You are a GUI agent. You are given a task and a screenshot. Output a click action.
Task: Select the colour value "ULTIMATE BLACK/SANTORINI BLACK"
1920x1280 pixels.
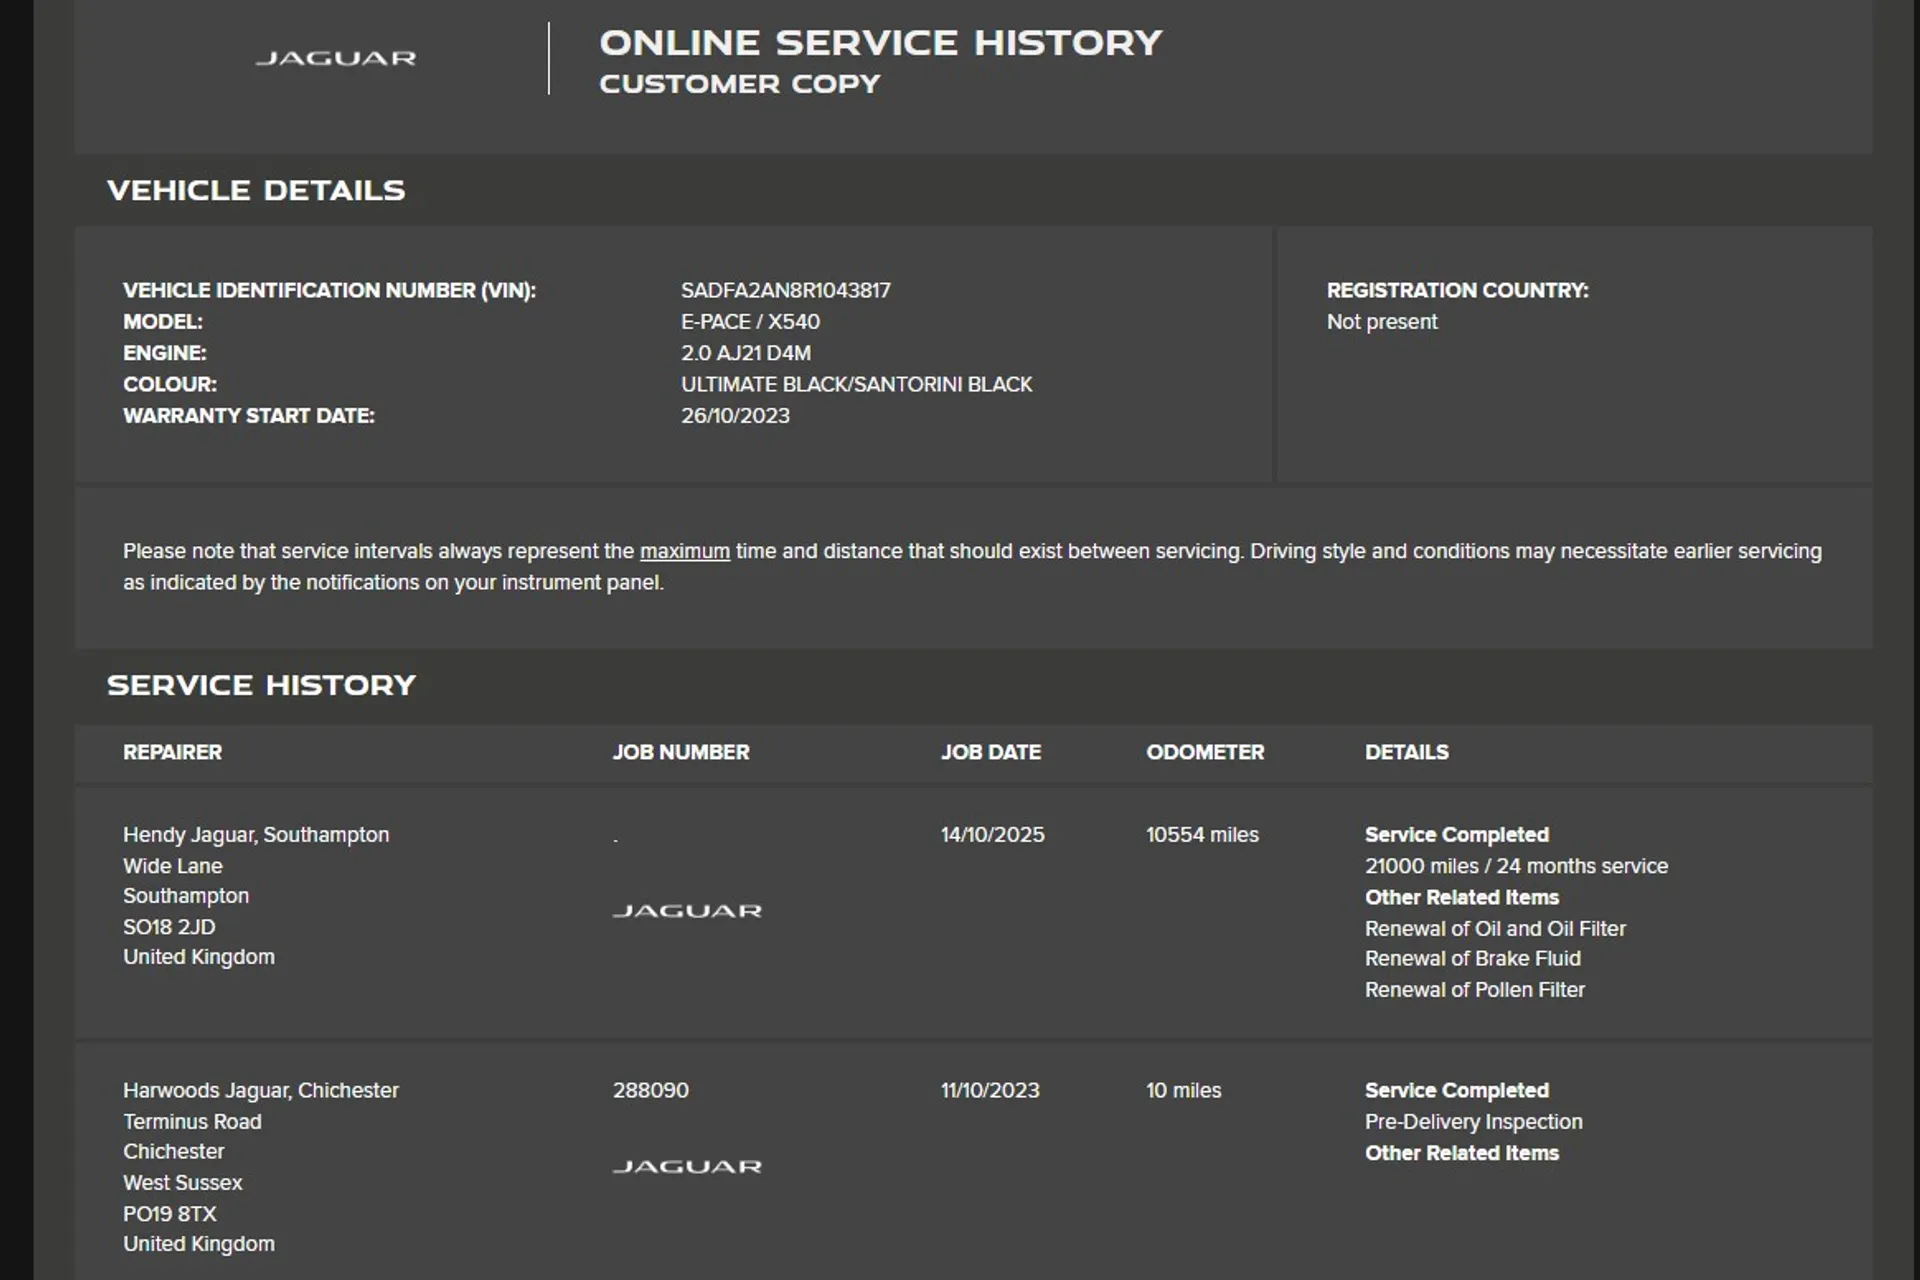857,384
